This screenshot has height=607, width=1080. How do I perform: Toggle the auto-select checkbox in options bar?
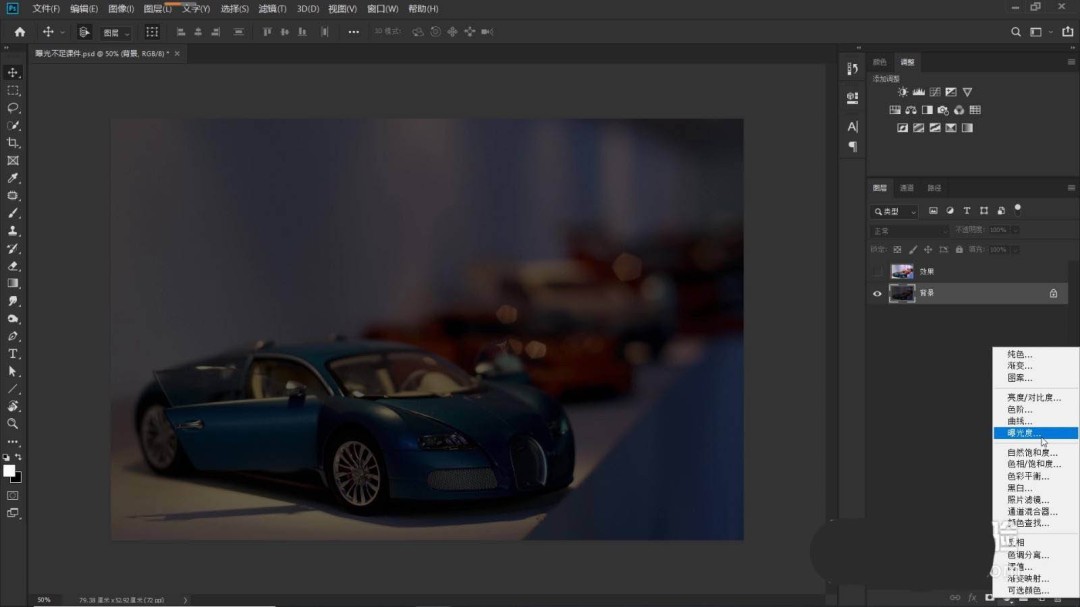tap(85, 32)
